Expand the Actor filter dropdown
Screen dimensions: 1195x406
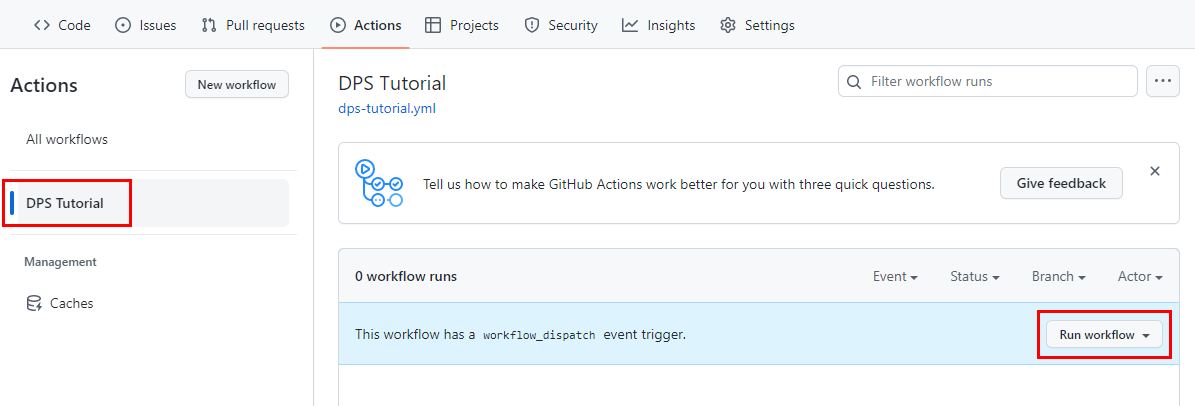(1140, 276)
